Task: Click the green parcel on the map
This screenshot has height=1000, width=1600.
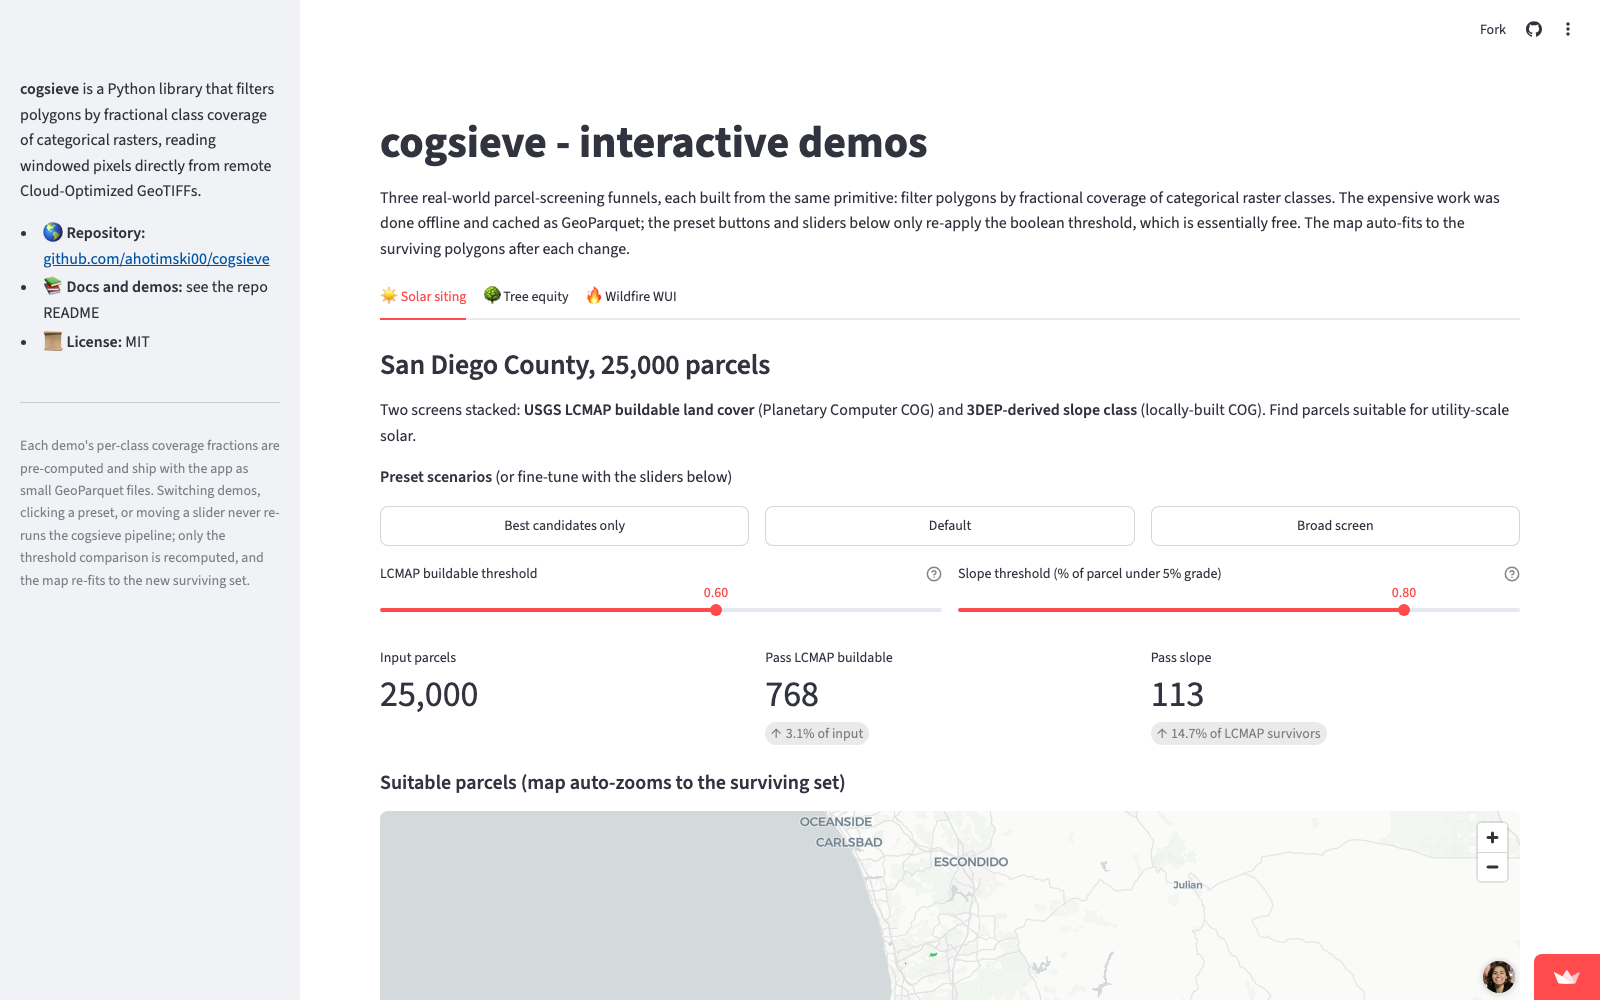Action: click(x=933, y=955)
